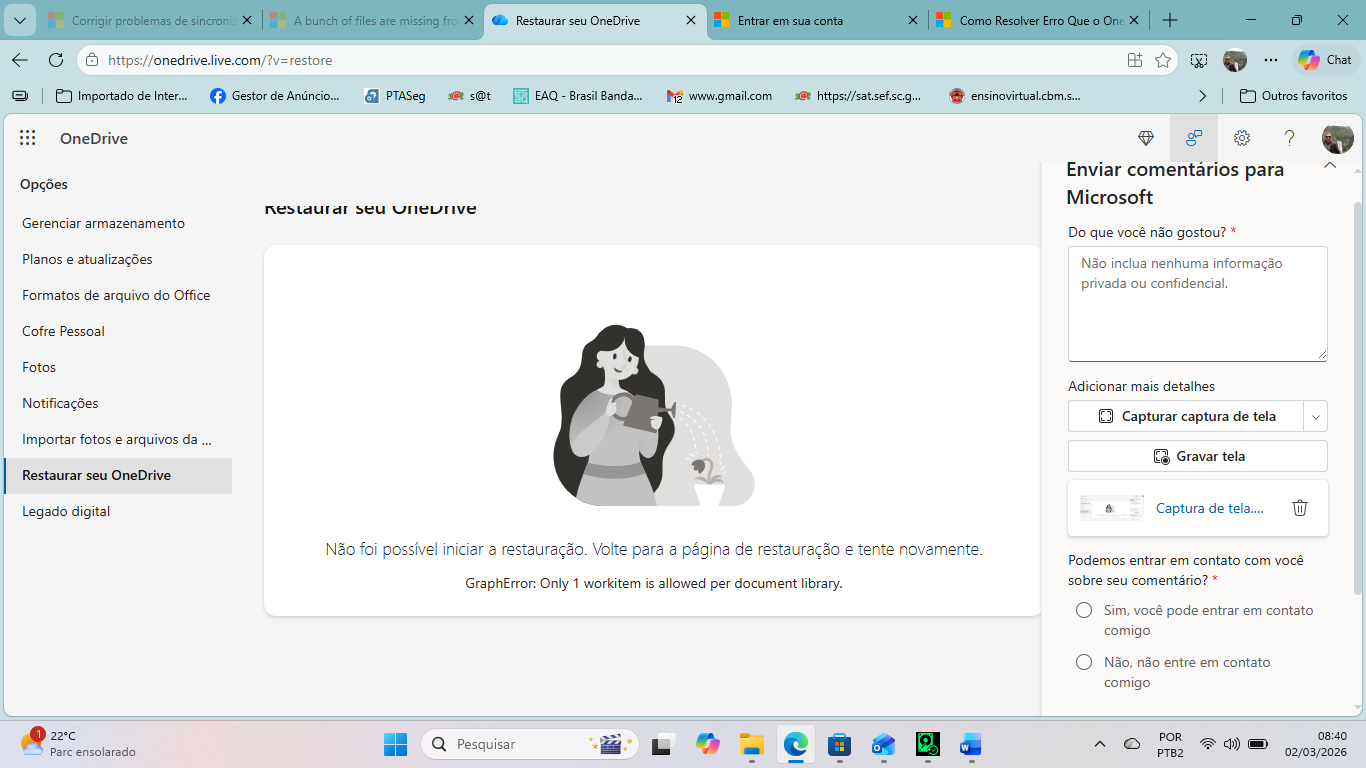This screenshot has height=768, width=1366.
Task: Click the Gravar tela button
Action: (x=1198, y=456)
